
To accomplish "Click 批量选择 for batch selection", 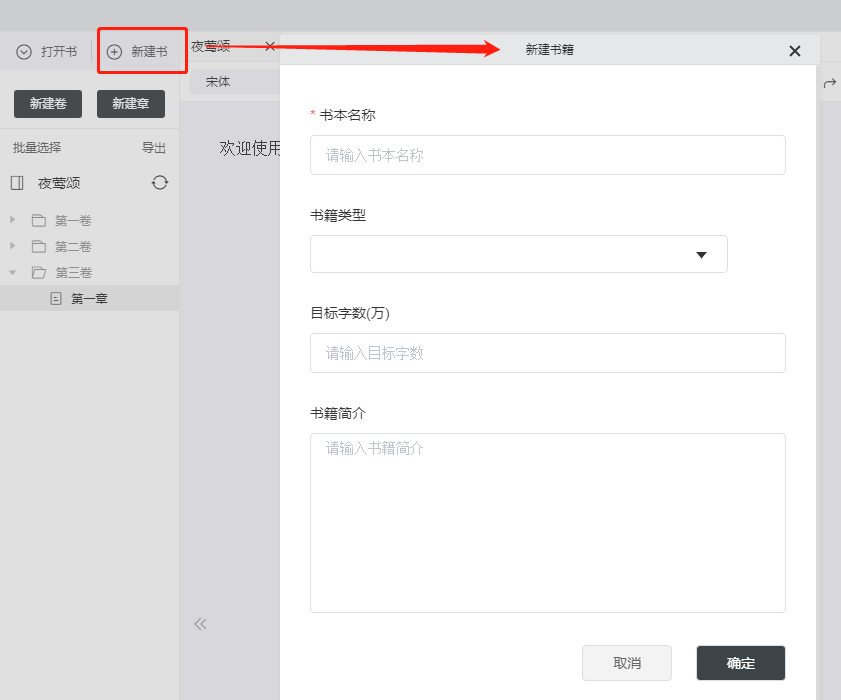I will [37, 148].
